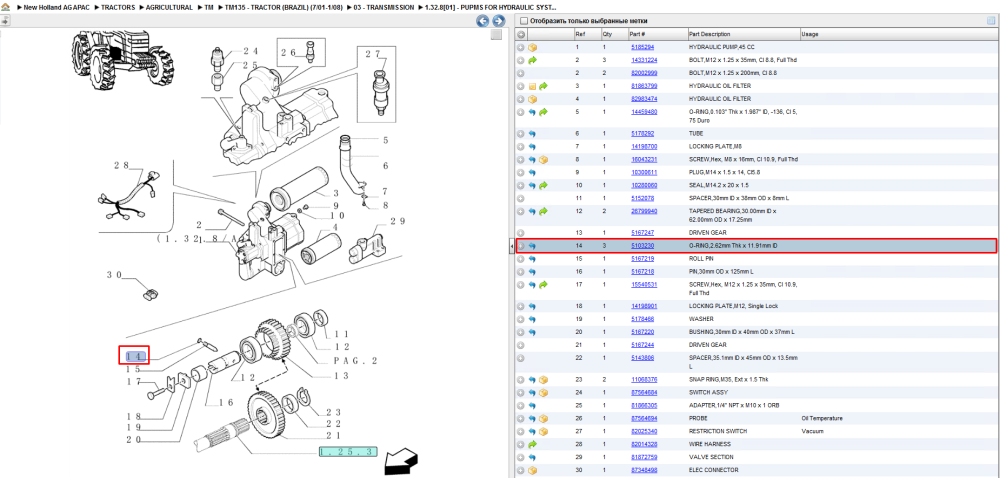Open part number link 14331224
1000x478 pixels.
point(643,60)
